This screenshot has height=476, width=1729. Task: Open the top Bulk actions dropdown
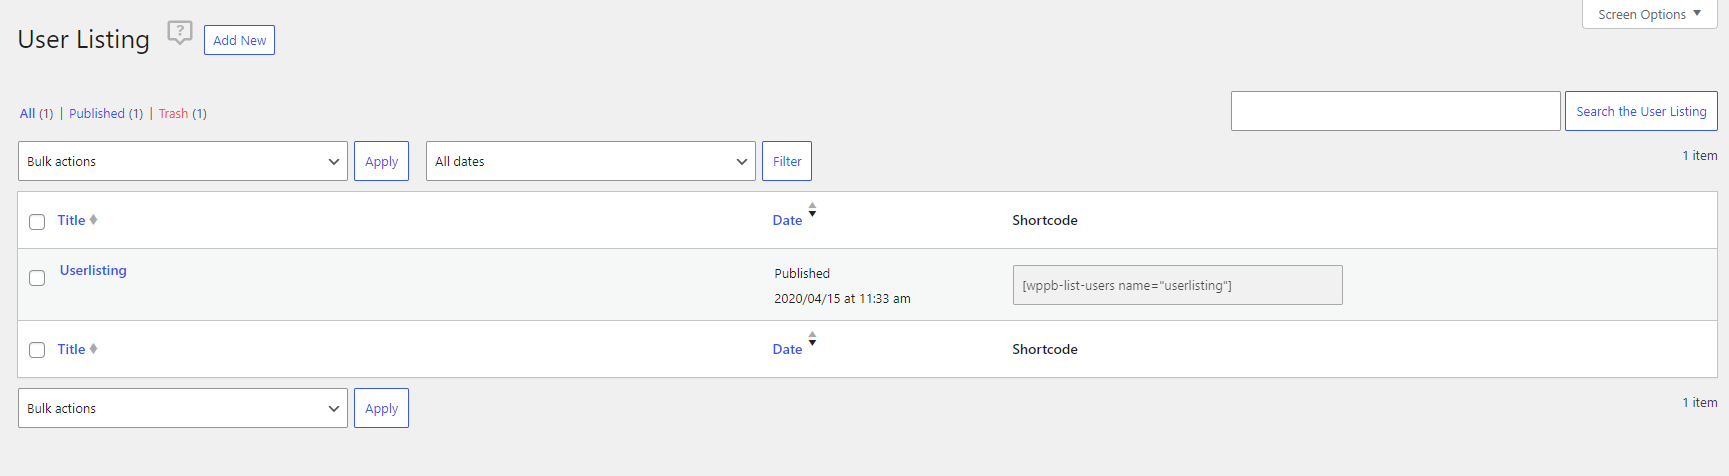[x=183, y=161]
